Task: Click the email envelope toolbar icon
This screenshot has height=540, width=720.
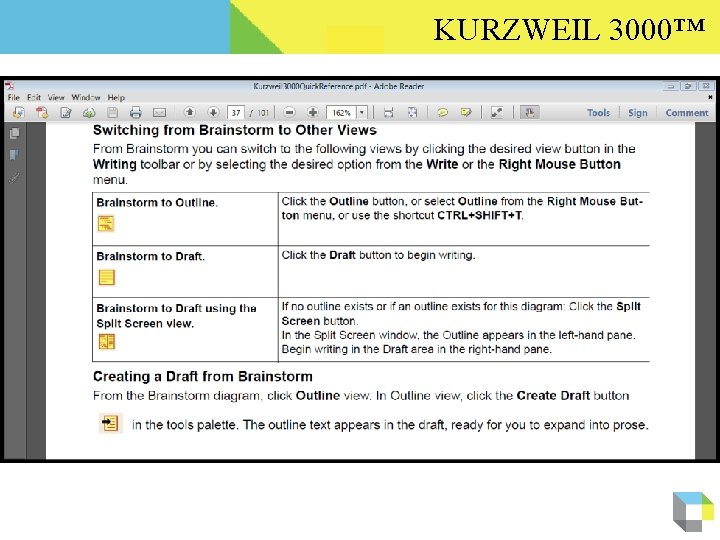Action: [x=159, y=112]
